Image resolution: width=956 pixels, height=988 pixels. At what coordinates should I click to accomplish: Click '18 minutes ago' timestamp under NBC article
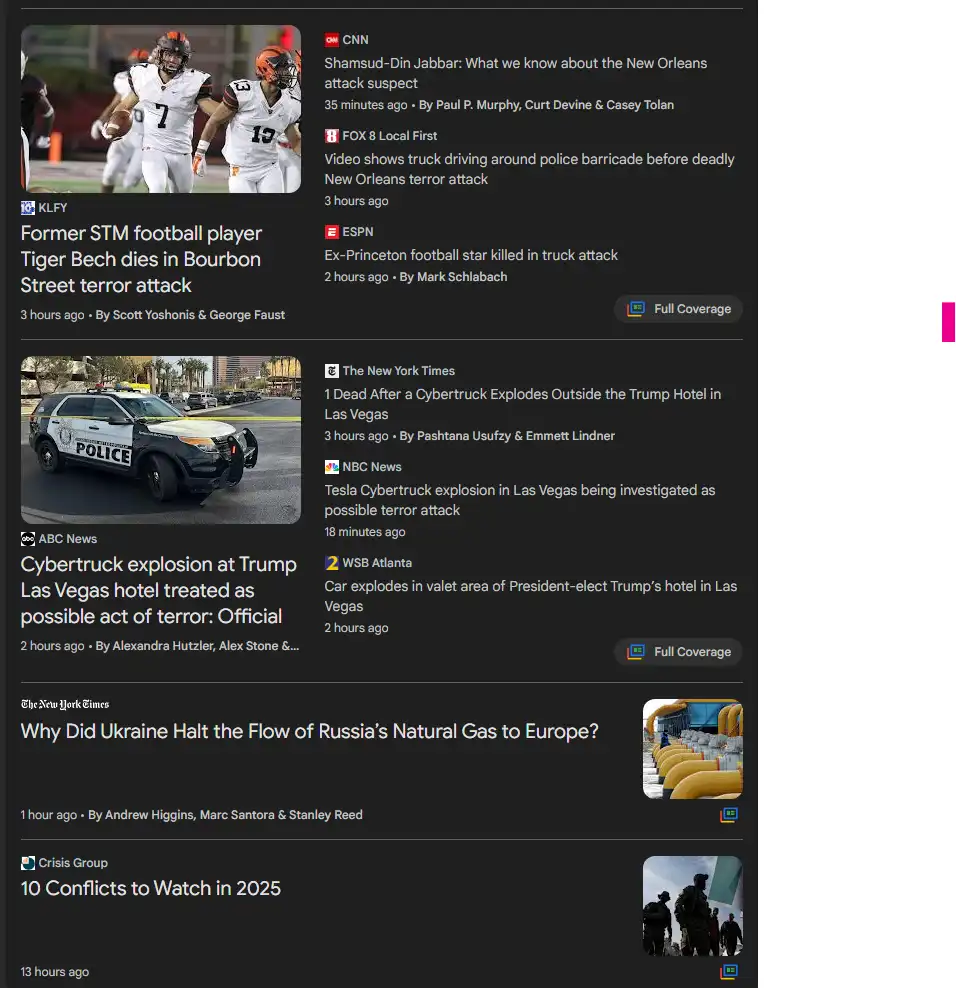(x=365, y=532)
